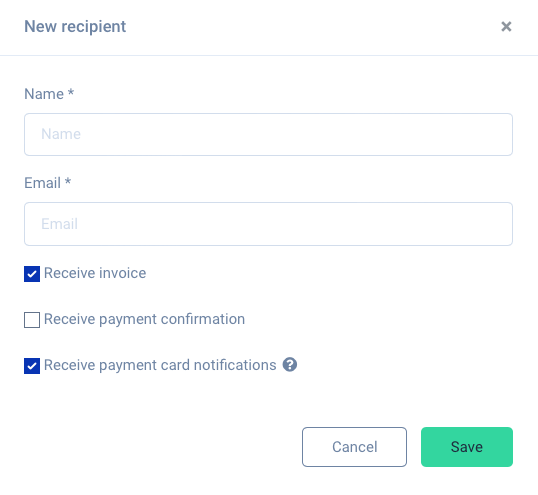Screen dimensions: 538x495
Task: Select the 'New recipient' dialog title
Action: click(75, 26)
